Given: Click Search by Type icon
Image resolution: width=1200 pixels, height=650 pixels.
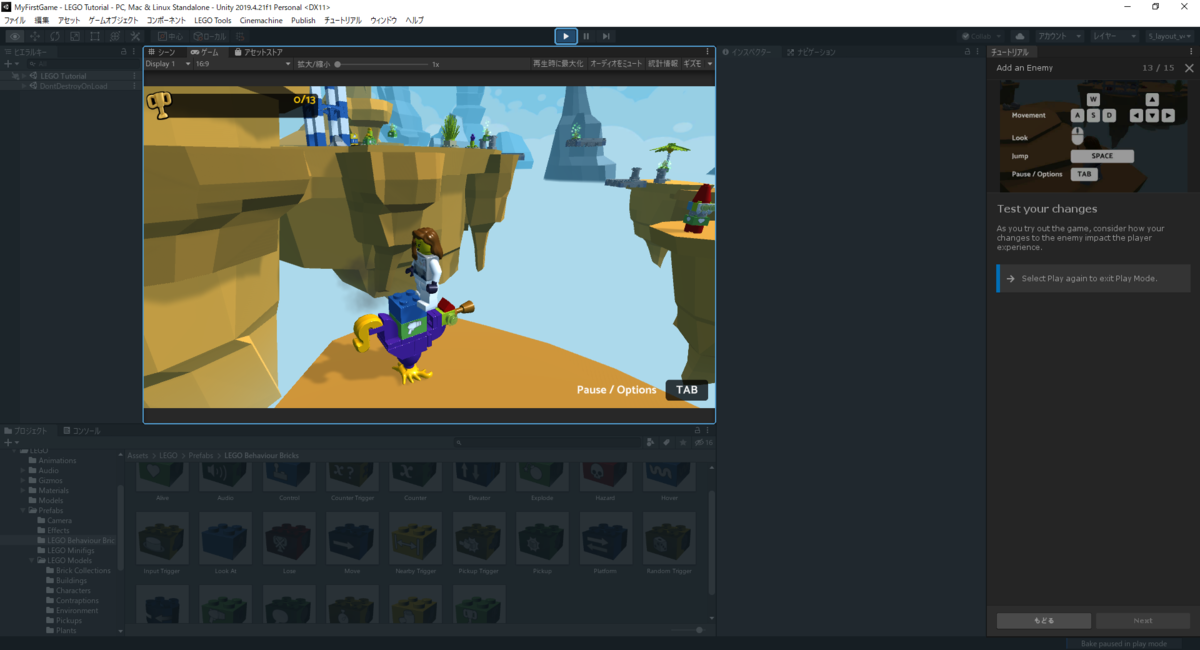Looking at the screenshot, I should point(651,442).
